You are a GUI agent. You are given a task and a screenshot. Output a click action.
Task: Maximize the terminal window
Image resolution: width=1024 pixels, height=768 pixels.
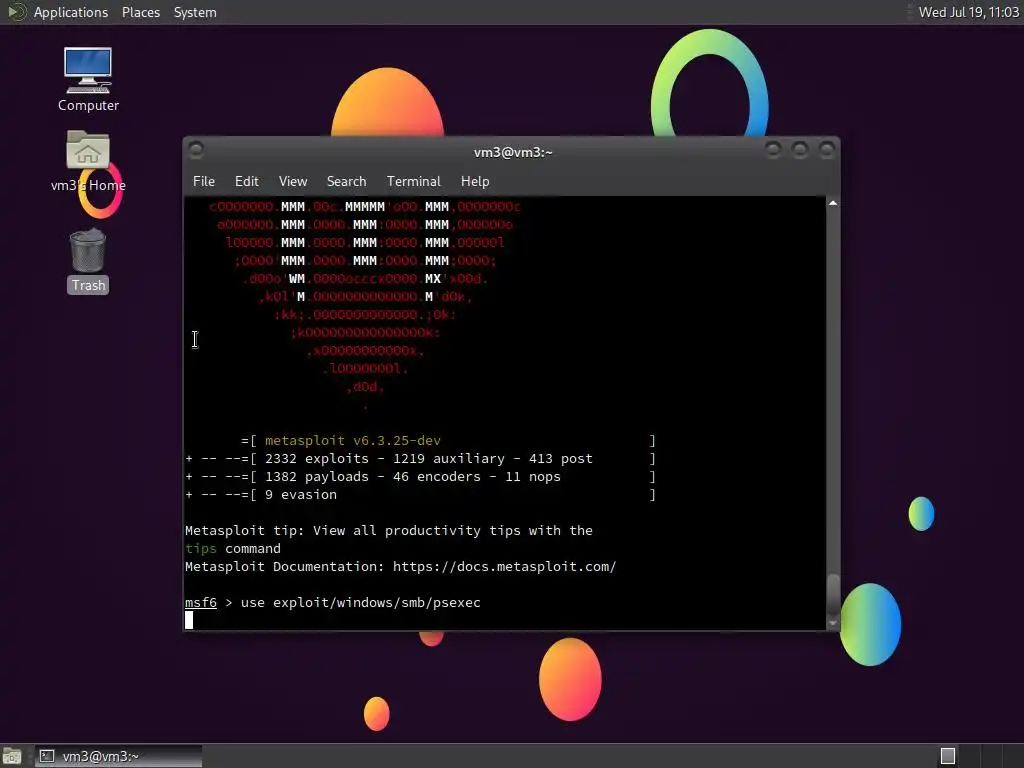coord(800,150)
